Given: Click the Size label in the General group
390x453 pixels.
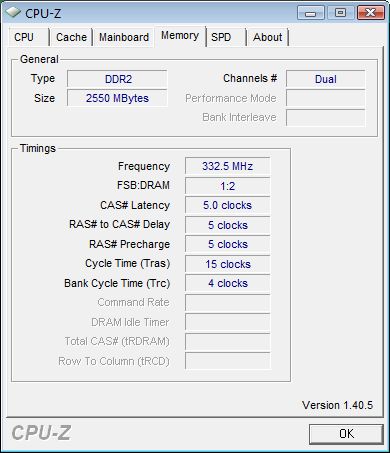Looking at the screenshot, I should 44,98.
